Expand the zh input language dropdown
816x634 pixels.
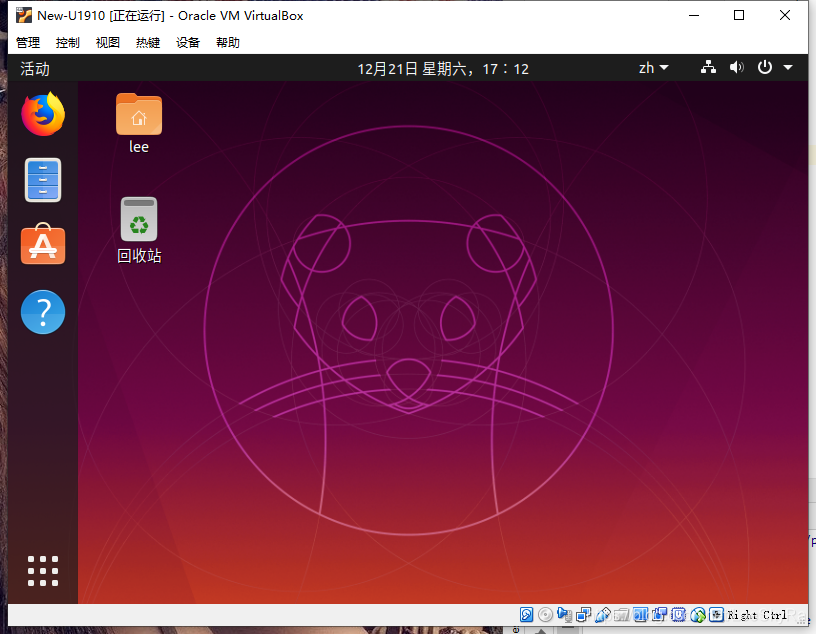651,67
